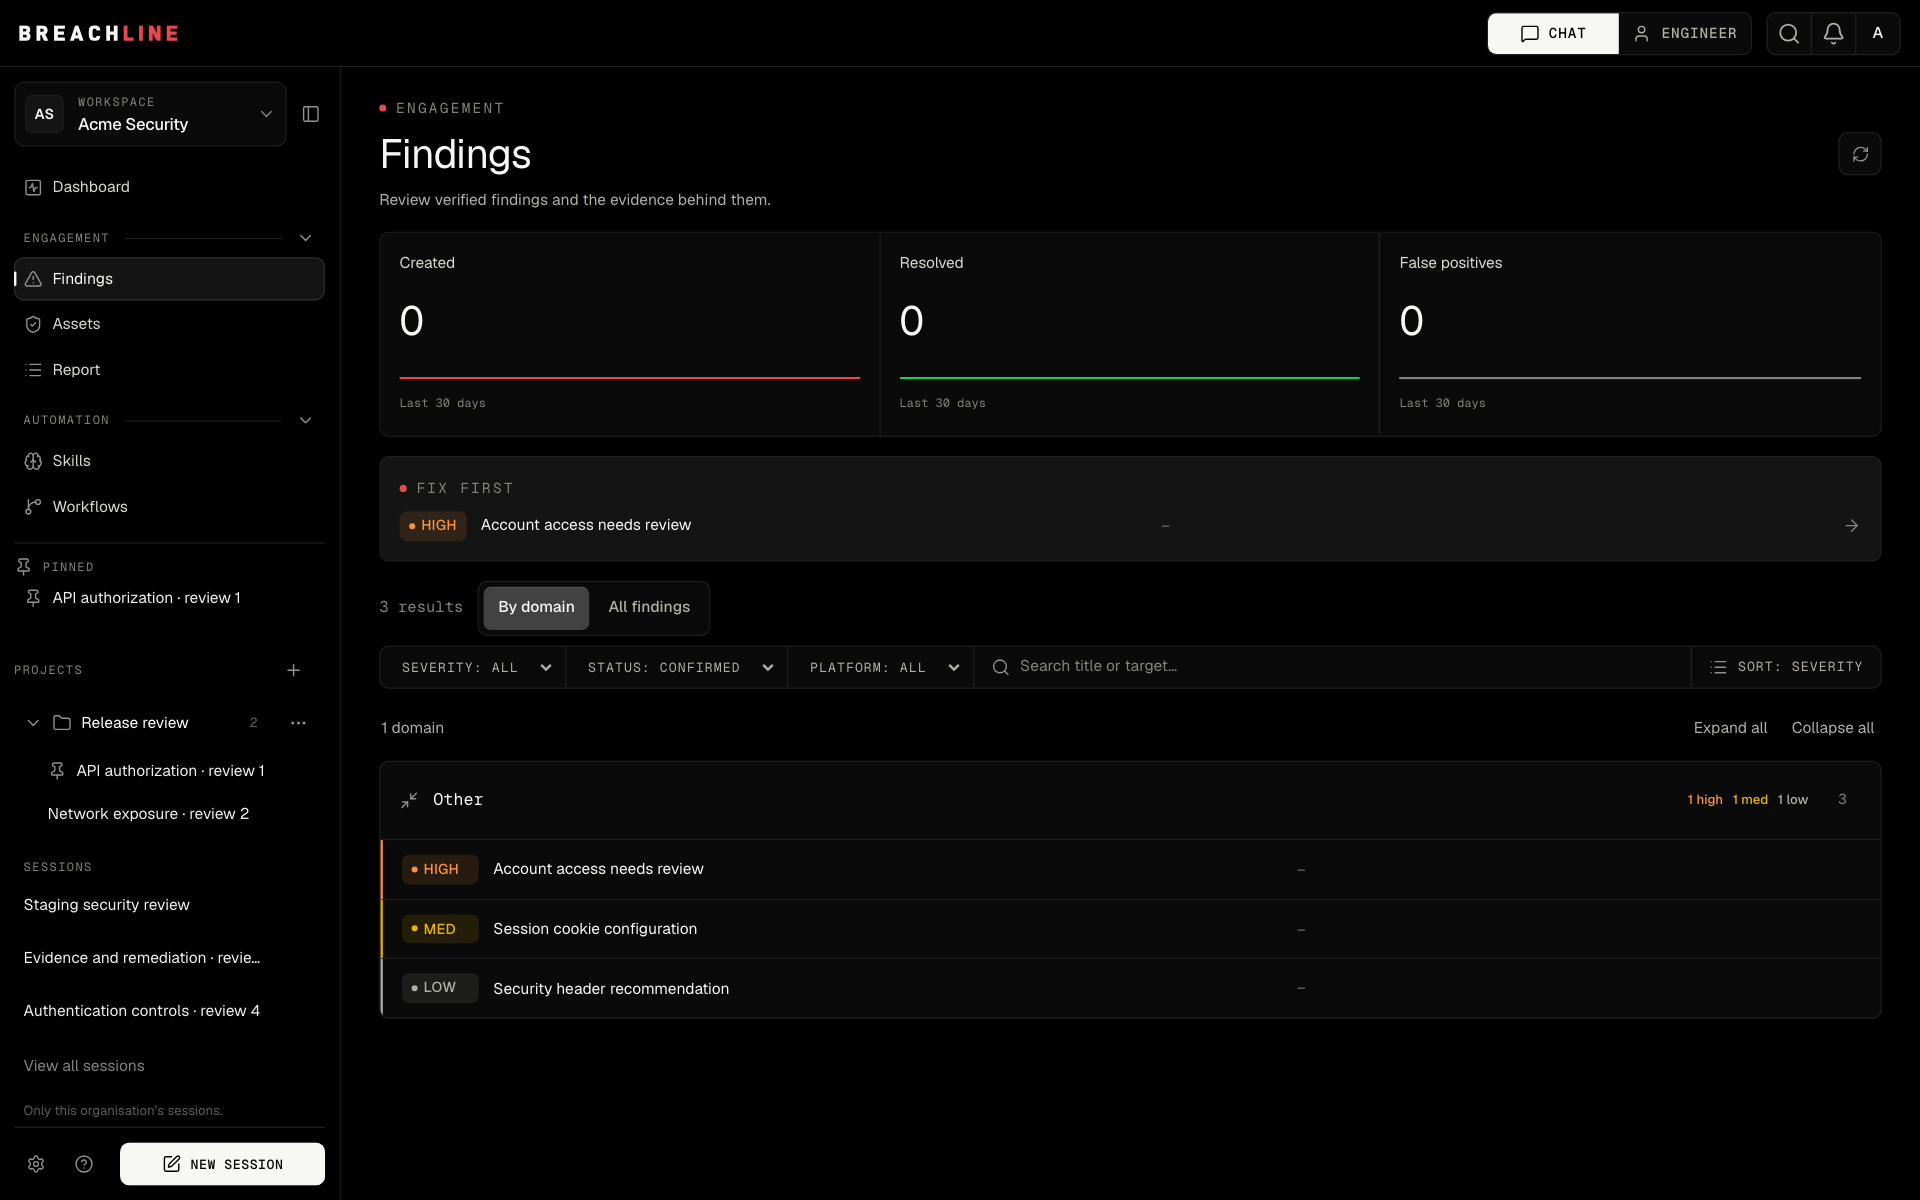This screenshot has height=1200, width=1920.
Task: Go to Dashboard in the sidebar
Action: (169, 187)
